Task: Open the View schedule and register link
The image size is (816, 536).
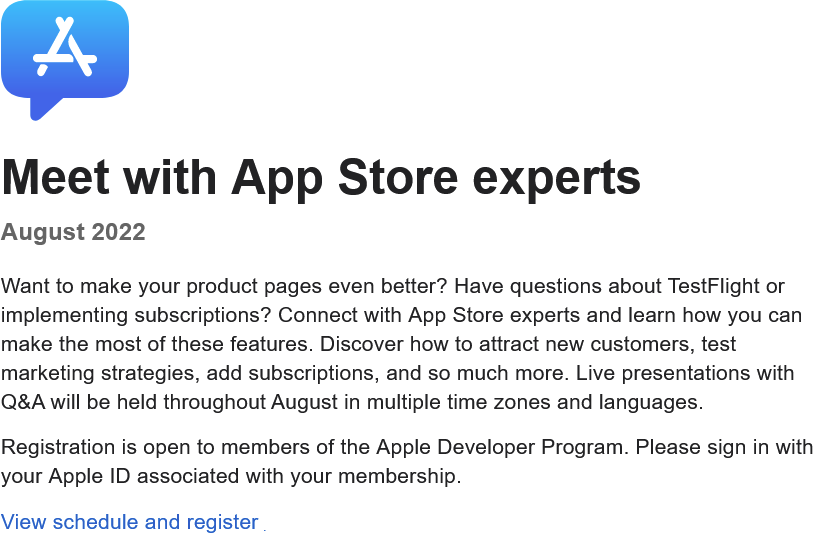Action: click(130, 522)
